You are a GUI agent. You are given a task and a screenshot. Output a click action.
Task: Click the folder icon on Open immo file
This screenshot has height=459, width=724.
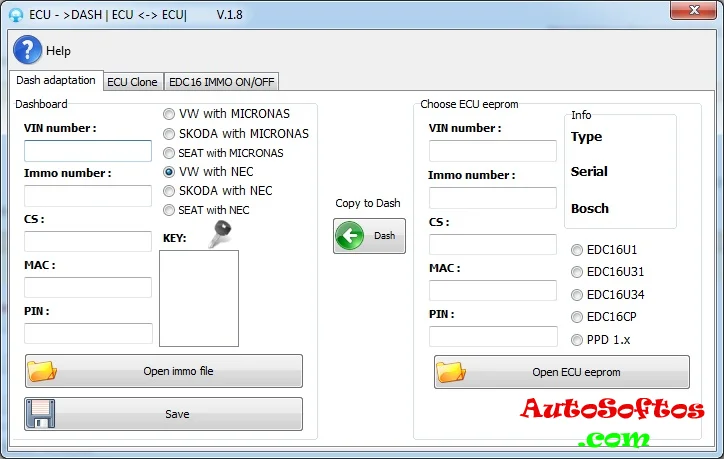point(43,371)
